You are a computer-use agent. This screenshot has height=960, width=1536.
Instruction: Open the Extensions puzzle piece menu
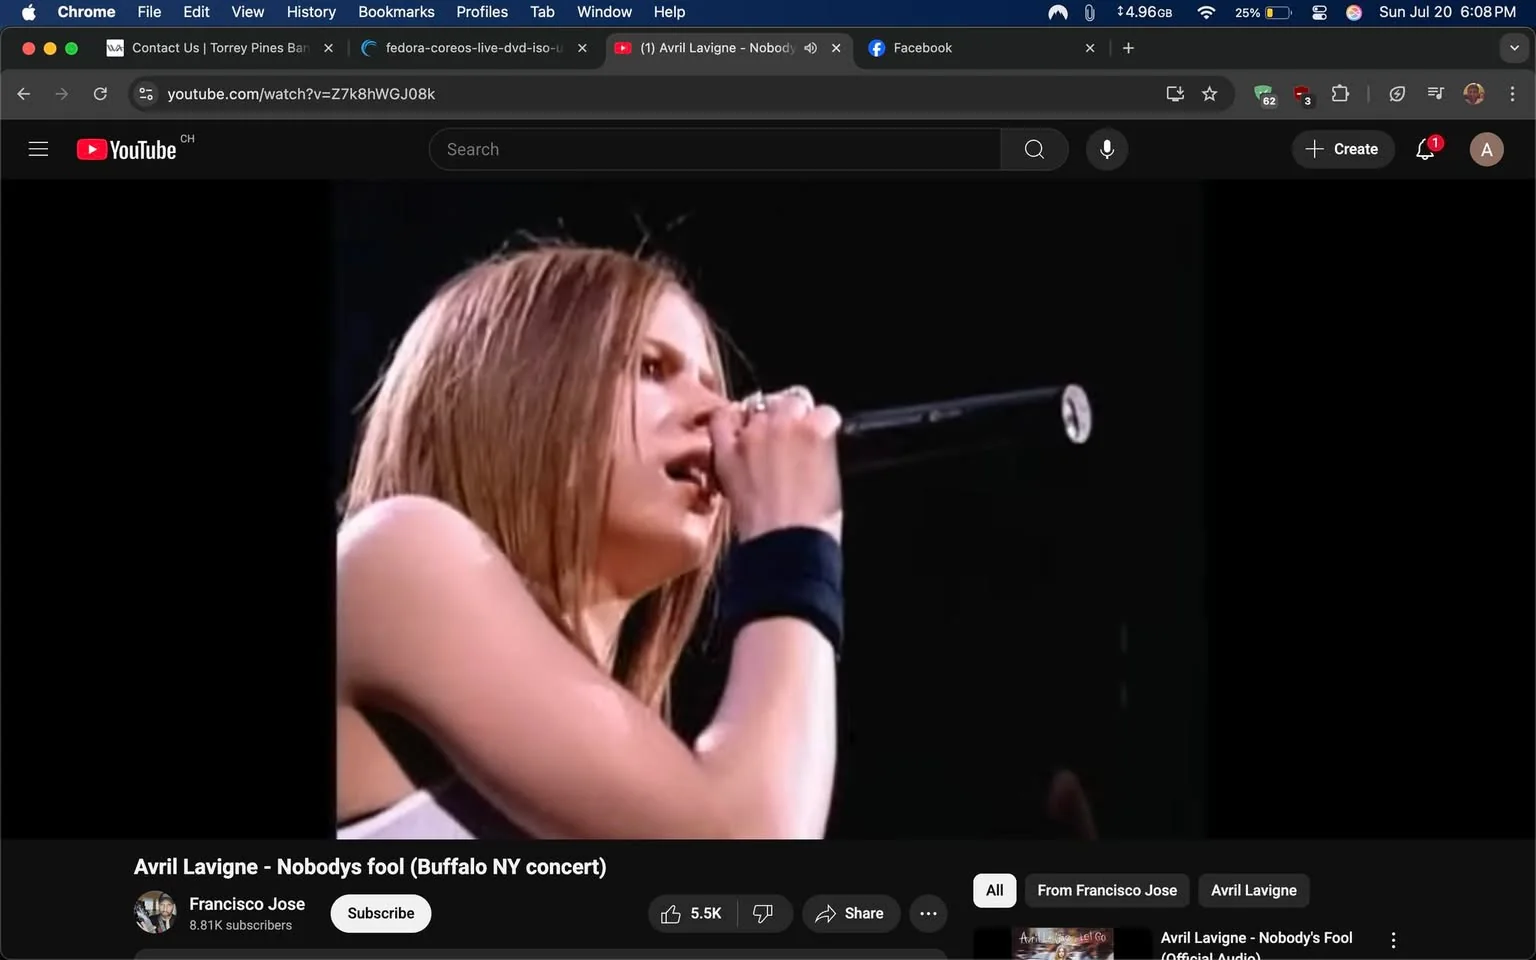point(1341,94)
